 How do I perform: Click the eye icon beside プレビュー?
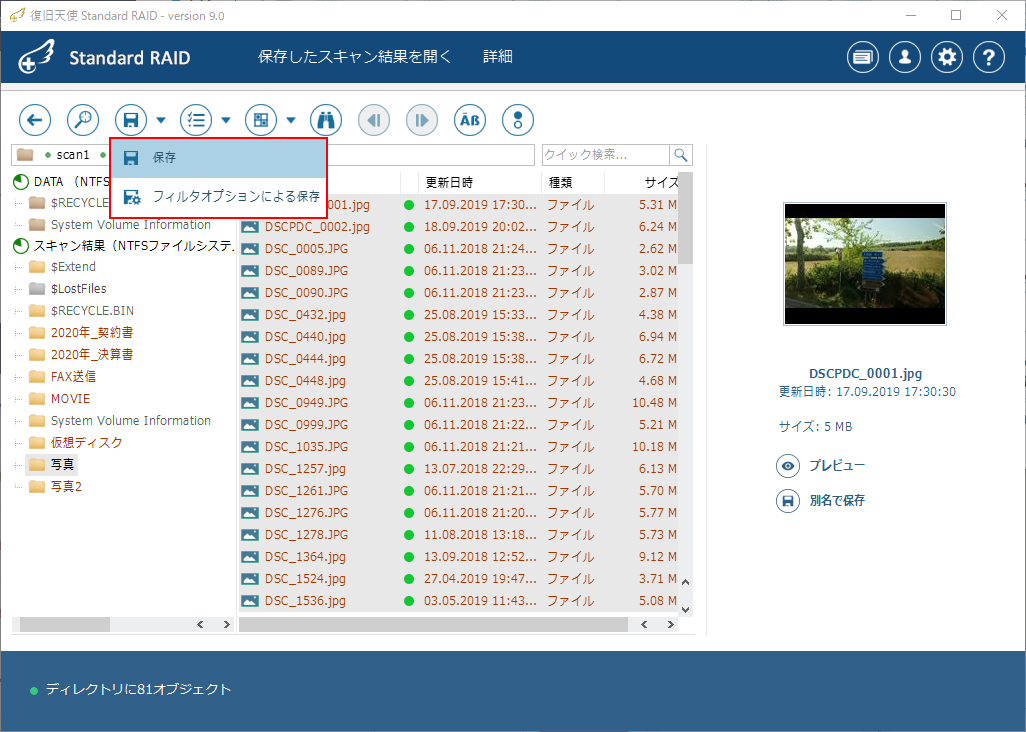point(788,466)
